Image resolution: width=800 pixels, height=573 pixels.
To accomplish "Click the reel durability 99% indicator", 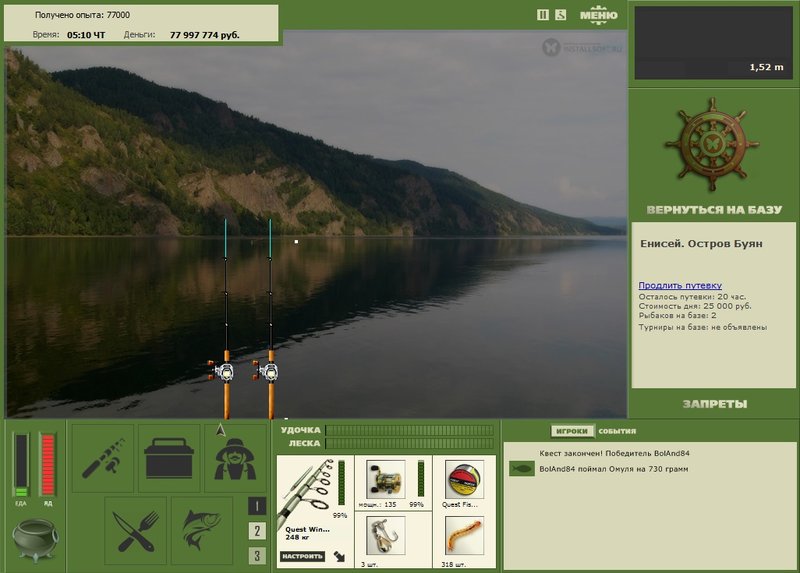I will point(420,478).
